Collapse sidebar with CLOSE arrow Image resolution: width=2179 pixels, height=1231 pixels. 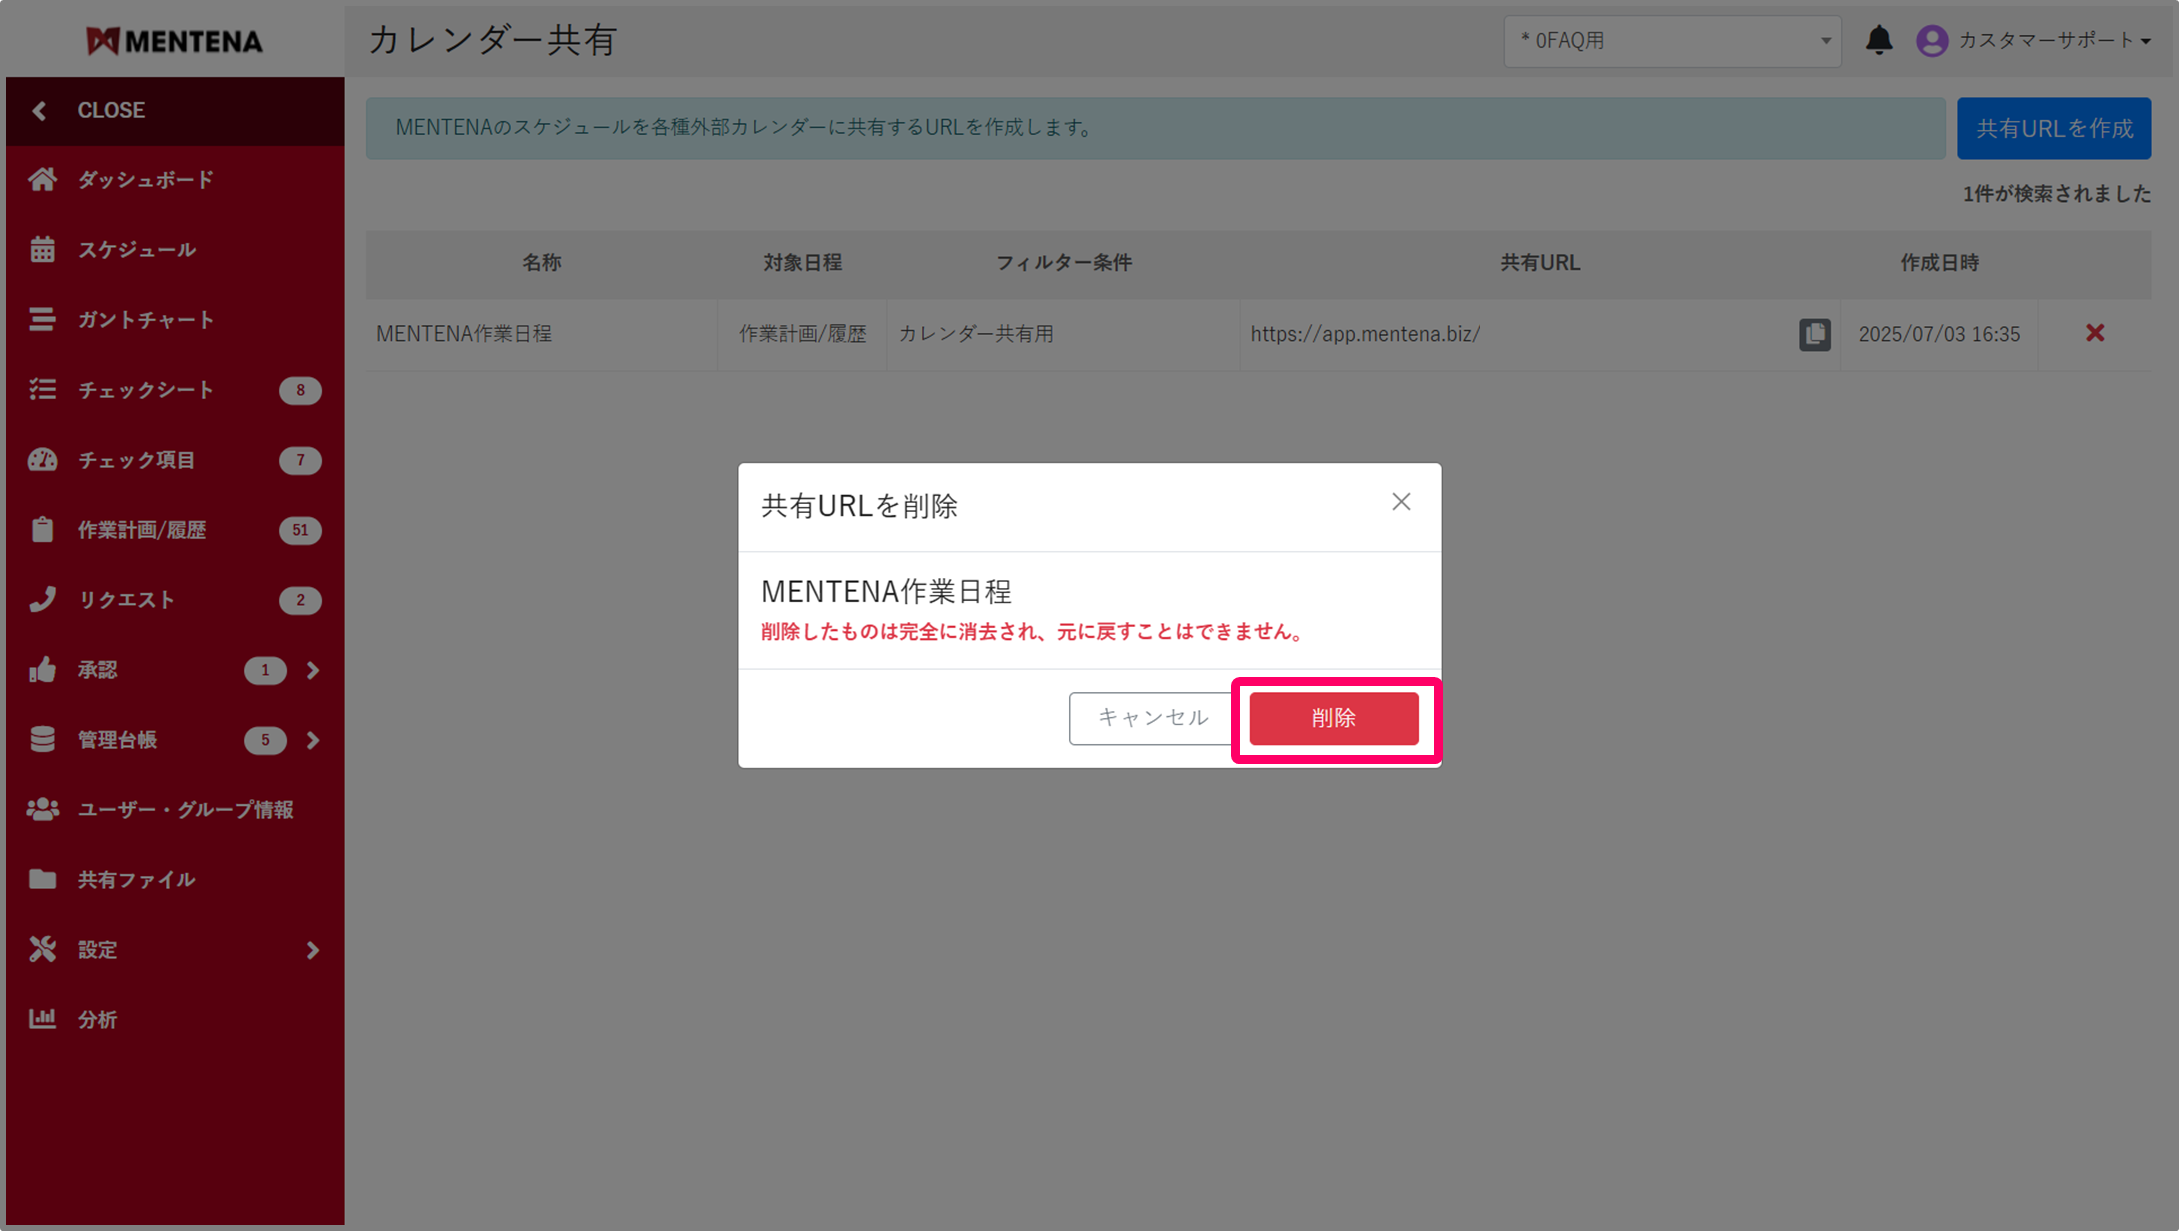point(40,110)
